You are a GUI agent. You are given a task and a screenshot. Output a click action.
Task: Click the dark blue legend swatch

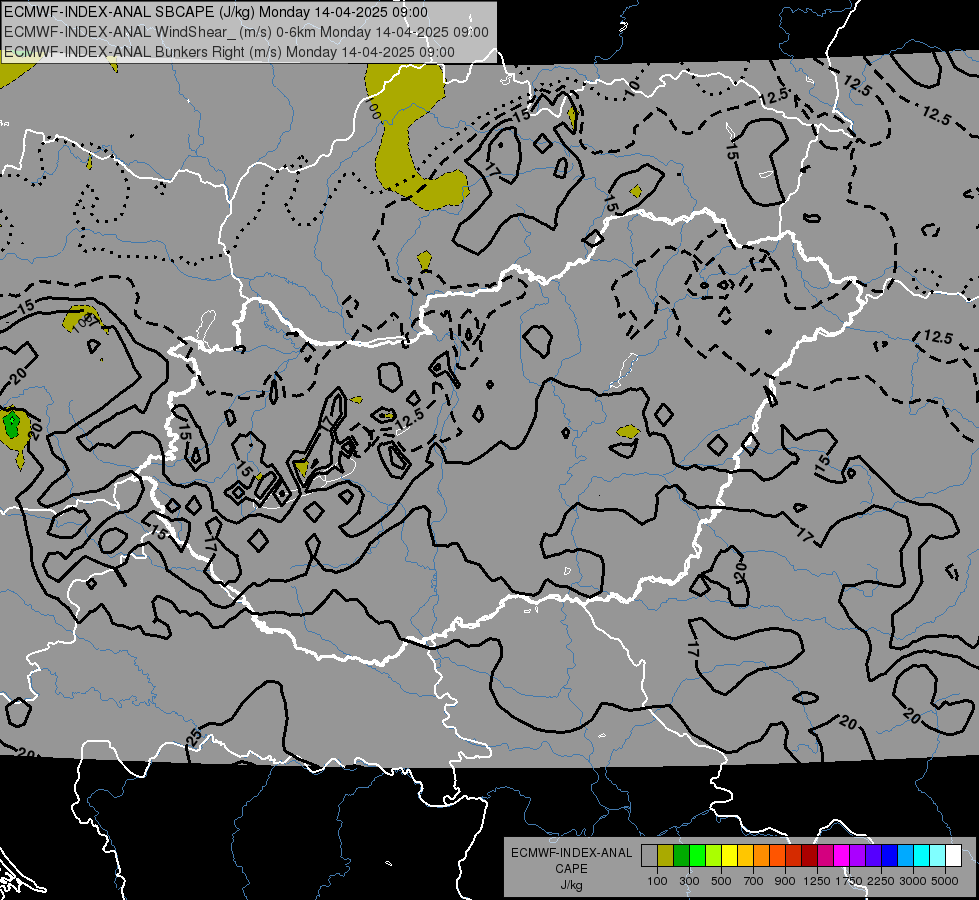(890, 855)
